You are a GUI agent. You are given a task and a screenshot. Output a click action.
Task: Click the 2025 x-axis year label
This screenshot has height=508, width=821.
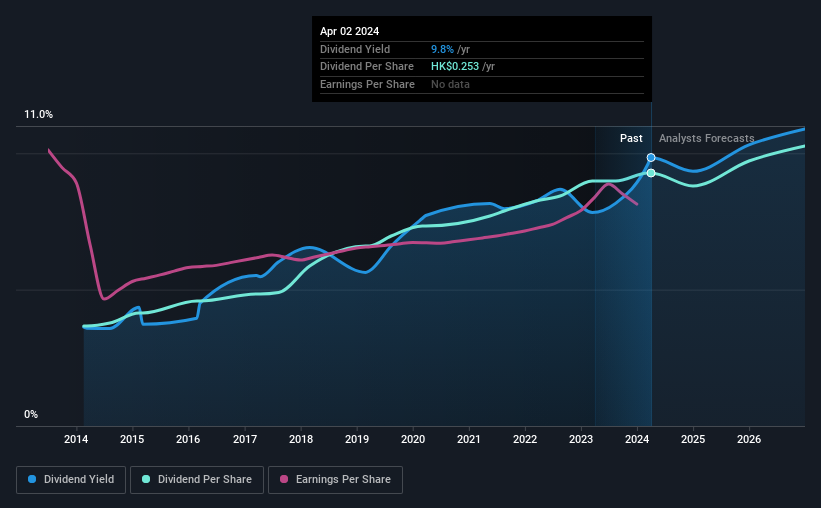coord(693,439)
